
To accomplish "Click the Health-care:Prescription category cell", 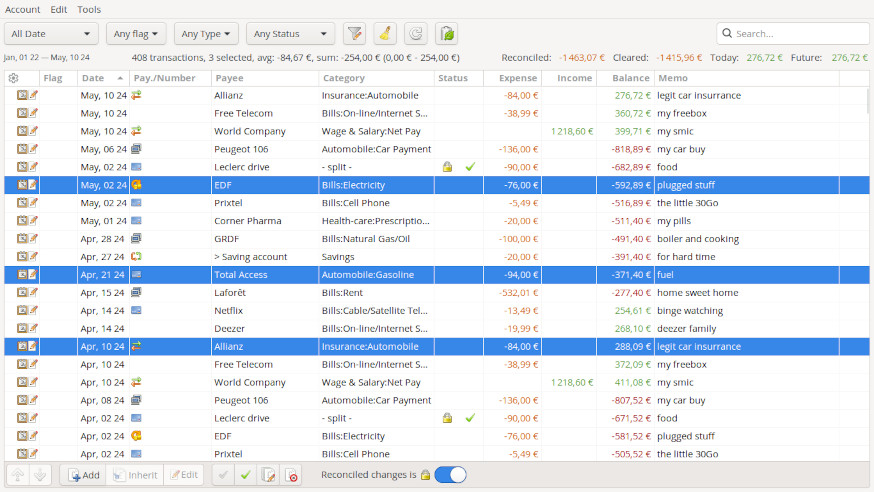I will click(376, 221).
